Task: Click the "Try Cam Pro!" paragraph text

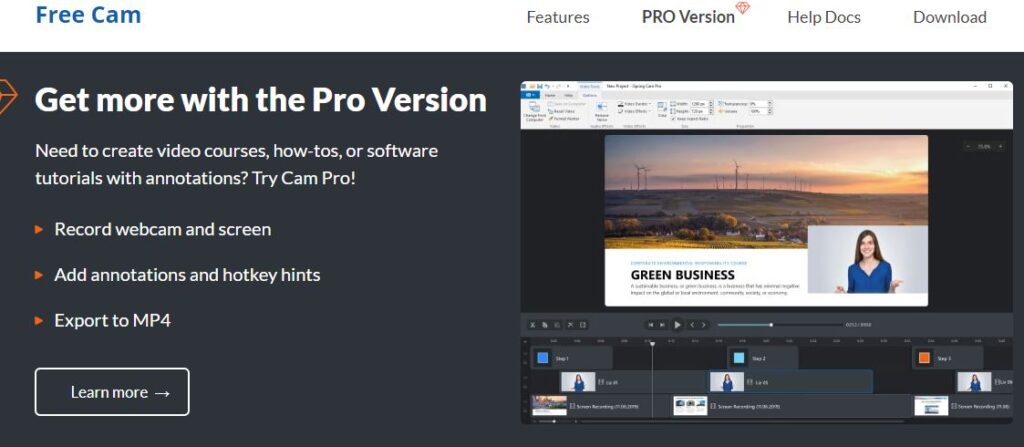Action: (x=304, y=178)
